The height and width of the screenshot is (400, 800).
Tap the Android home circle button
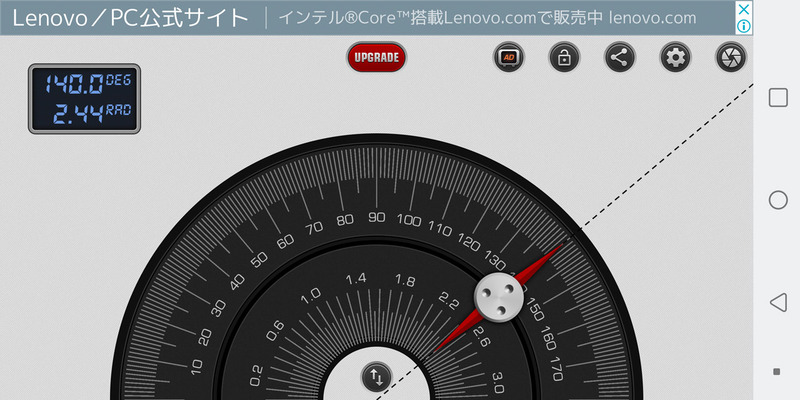(x=778, y=200)
